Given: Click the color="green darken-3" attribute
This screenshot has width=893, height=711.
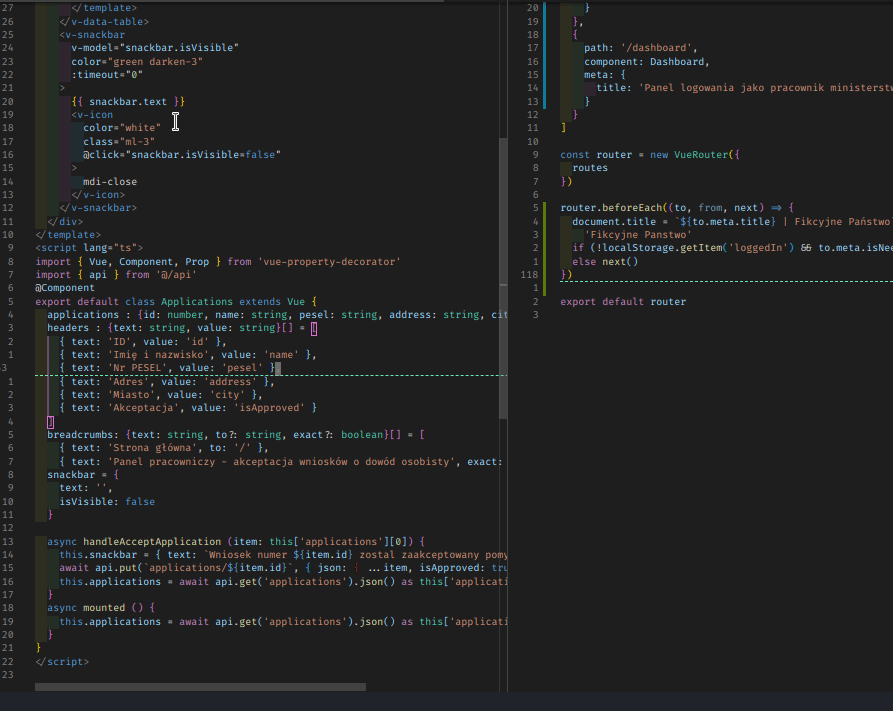Looking at the screenshot, I should coord(137,62).
